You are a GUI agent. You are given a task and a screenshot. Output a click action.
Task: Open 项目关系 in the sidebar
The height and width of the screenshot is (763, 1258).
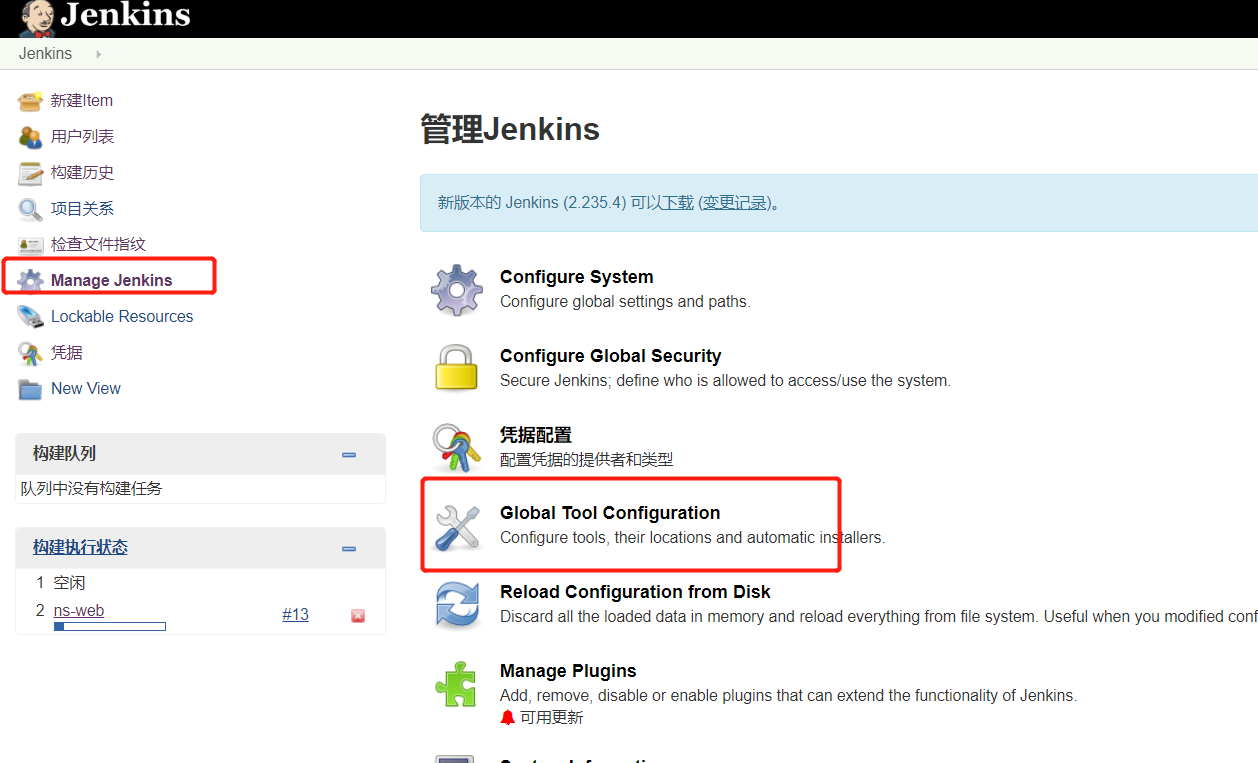(83, 209)
